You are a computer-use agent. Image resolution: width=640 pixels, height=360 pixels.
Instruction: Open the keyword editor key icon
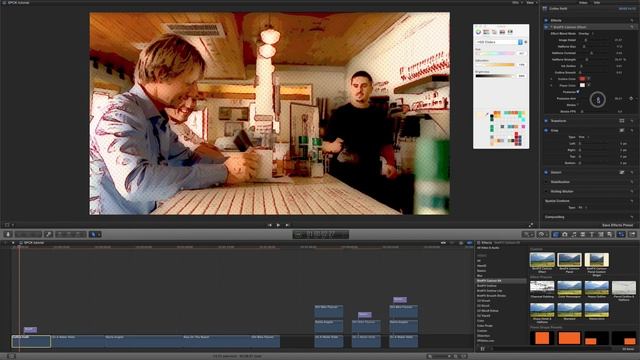49,234
